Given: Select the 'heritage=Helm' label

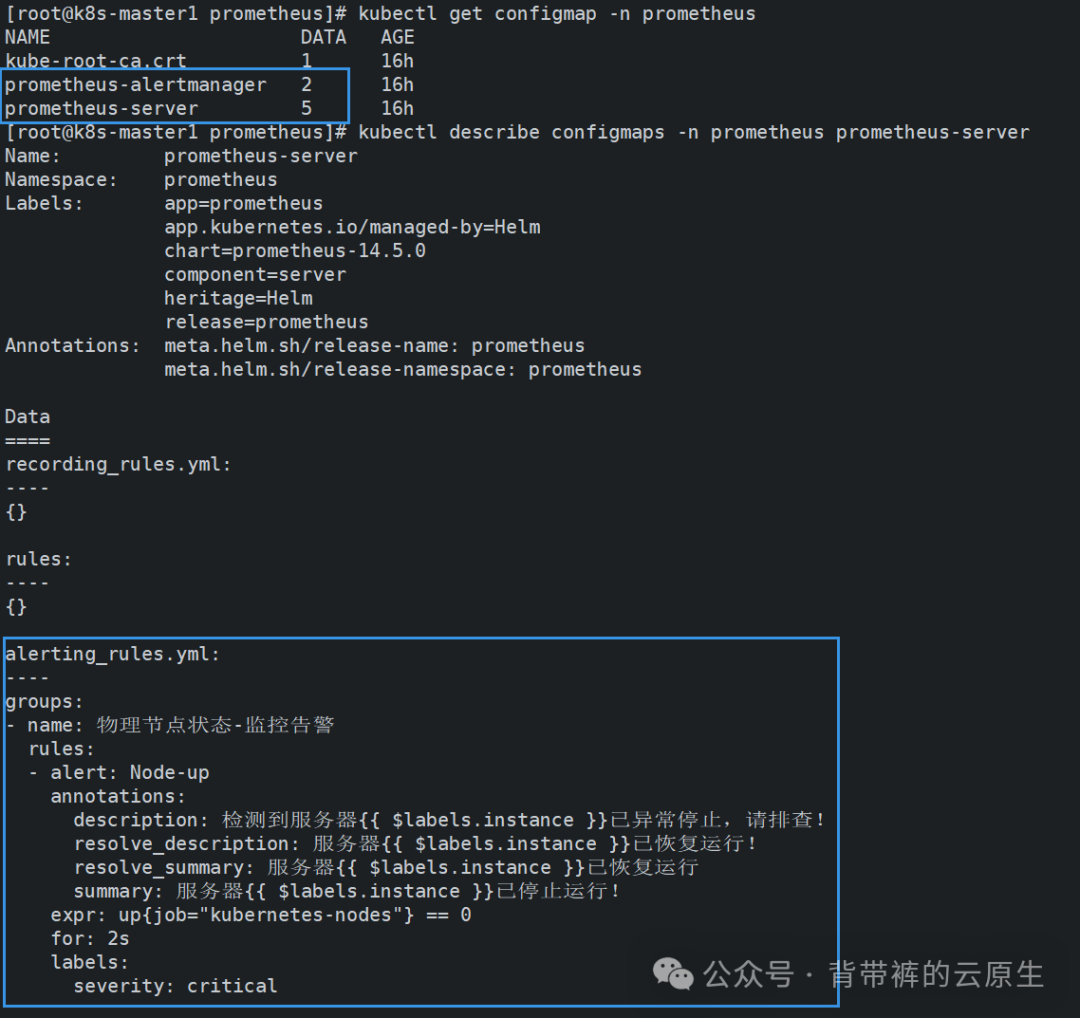Looking at the screenshot, I should (238, 298).
